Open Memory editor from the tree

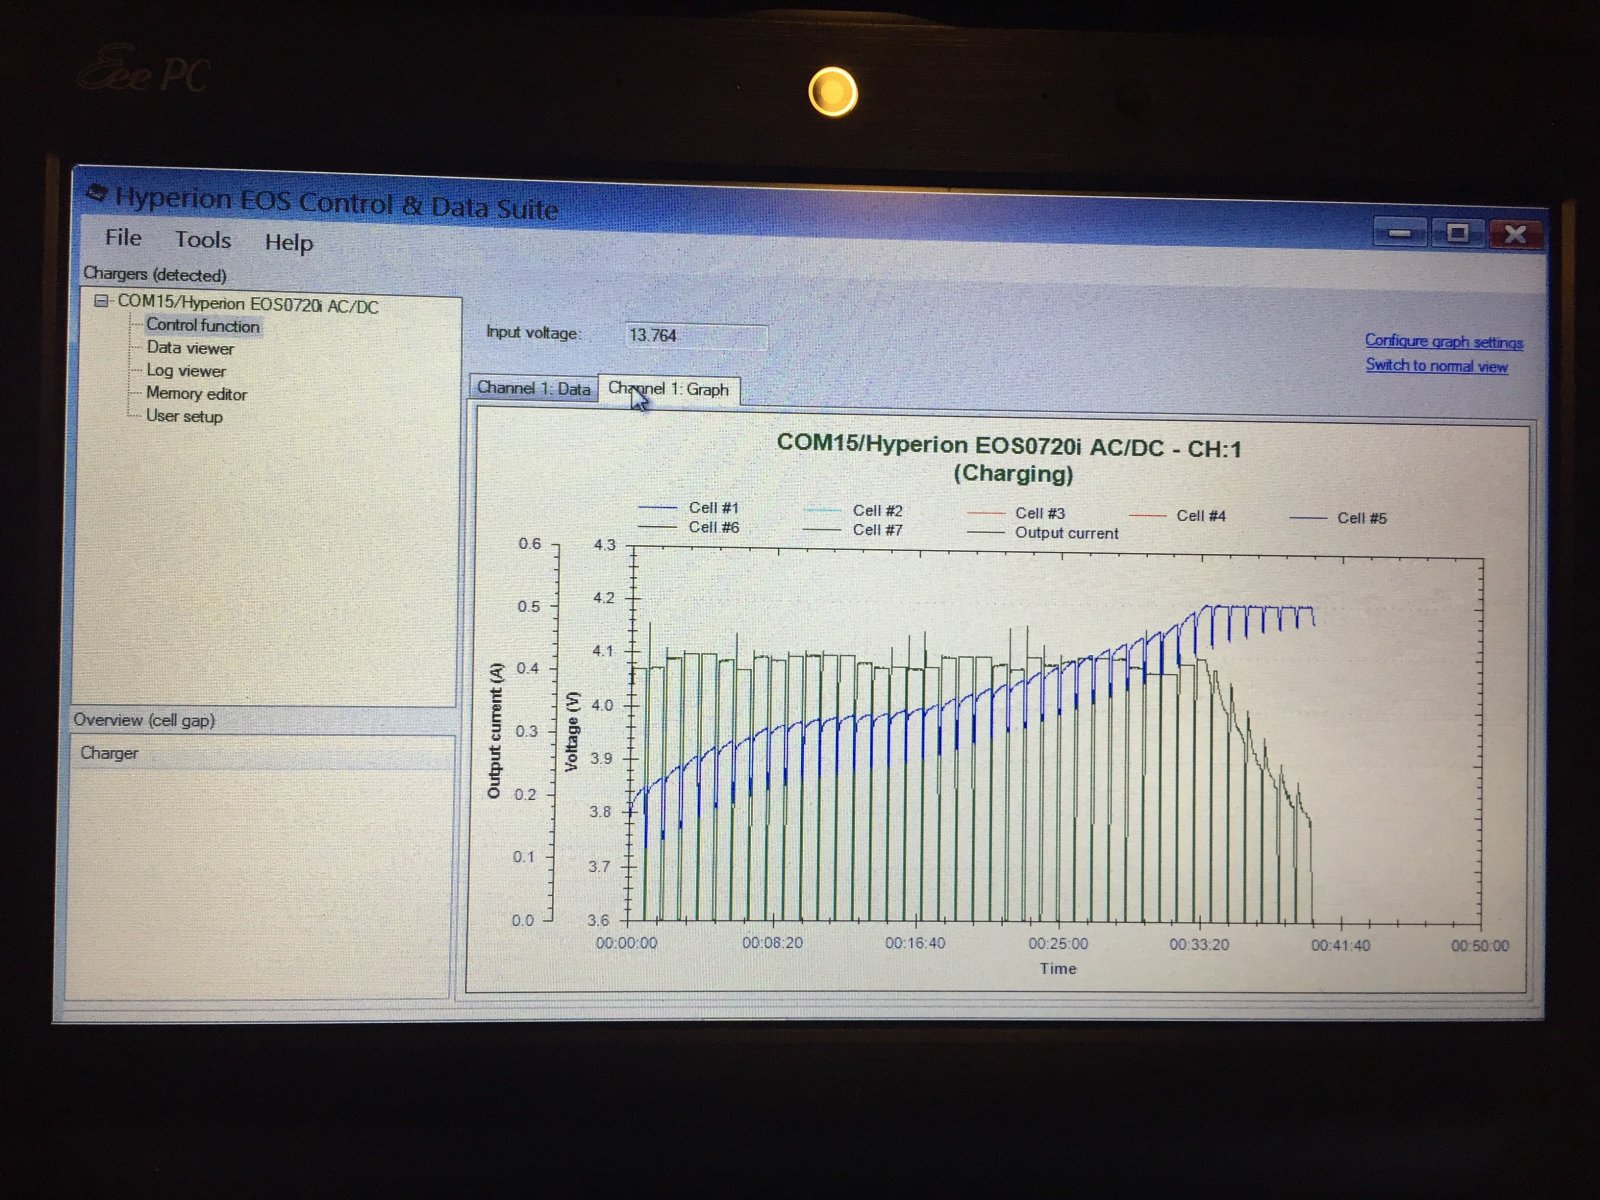click(196, 394)
